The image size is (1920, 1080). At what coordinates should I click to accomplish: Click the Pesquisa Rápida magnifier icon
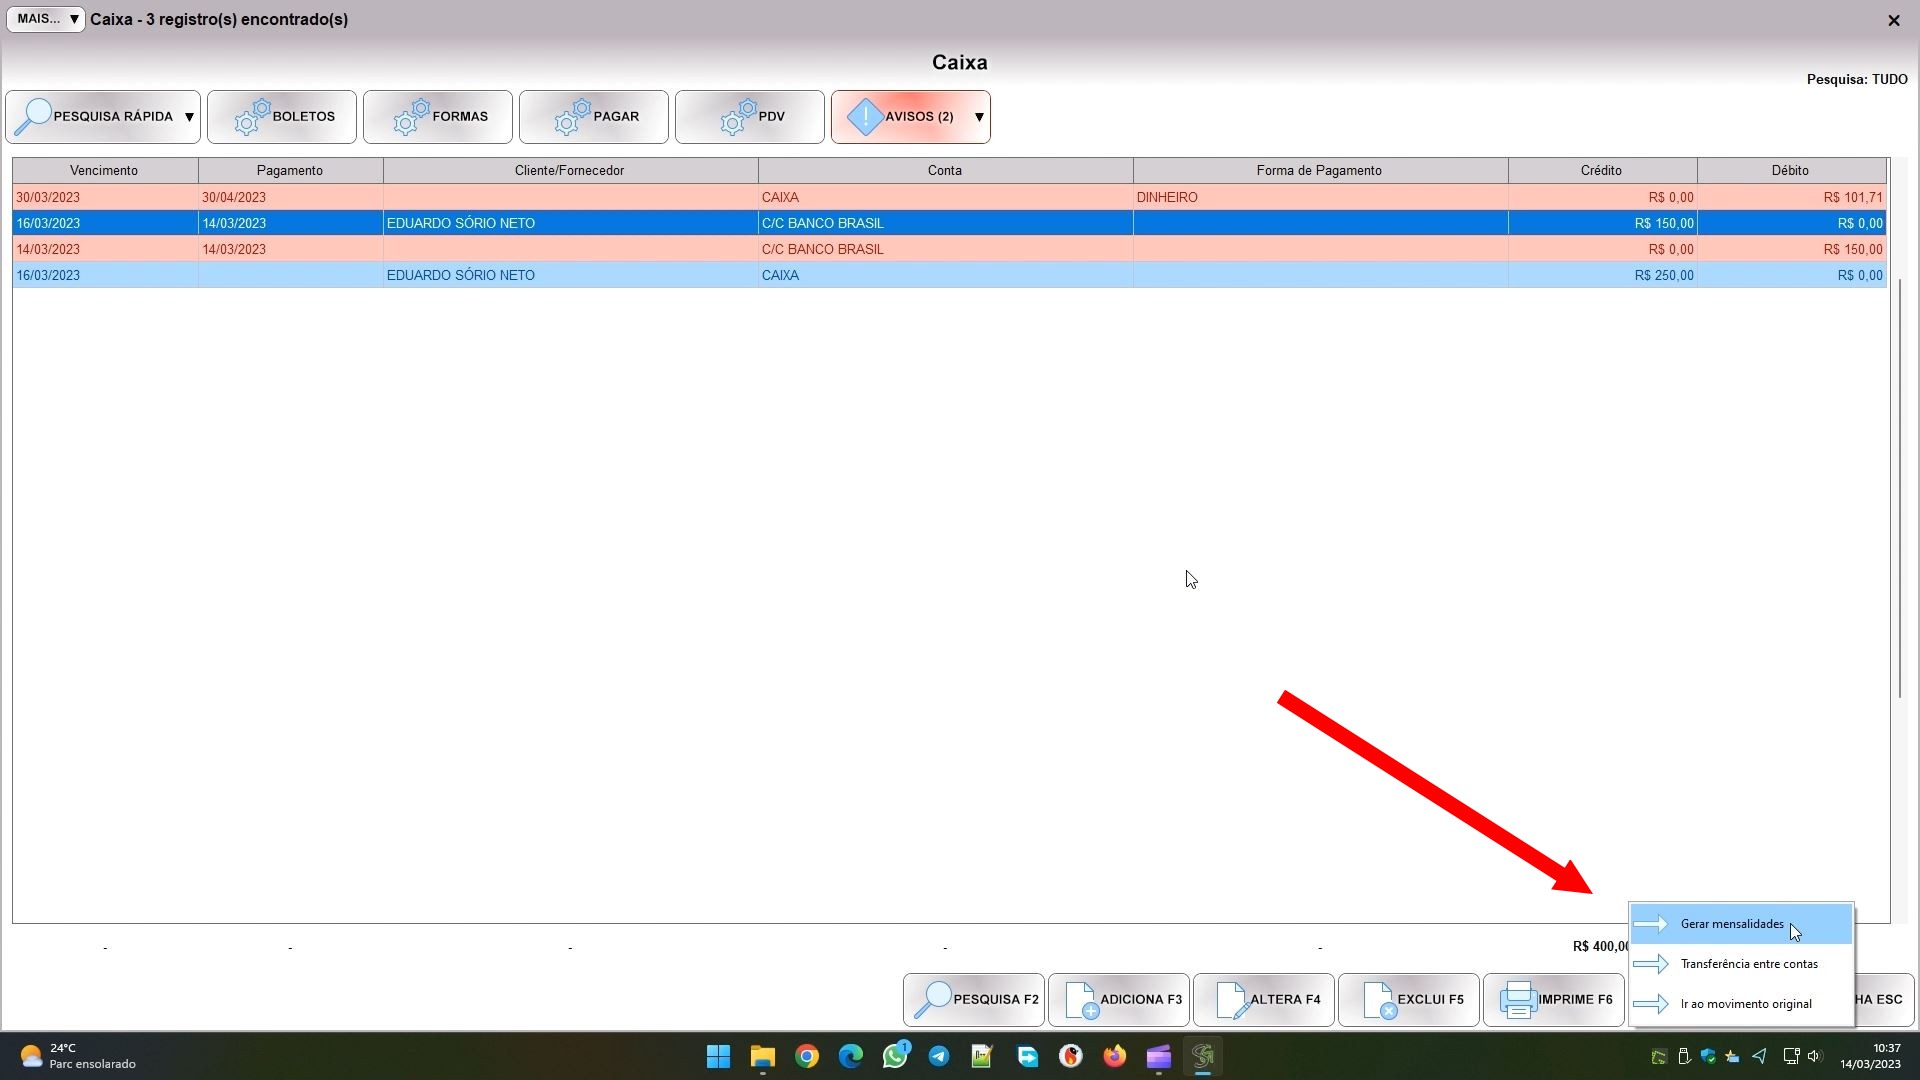(x=33, y=117)
